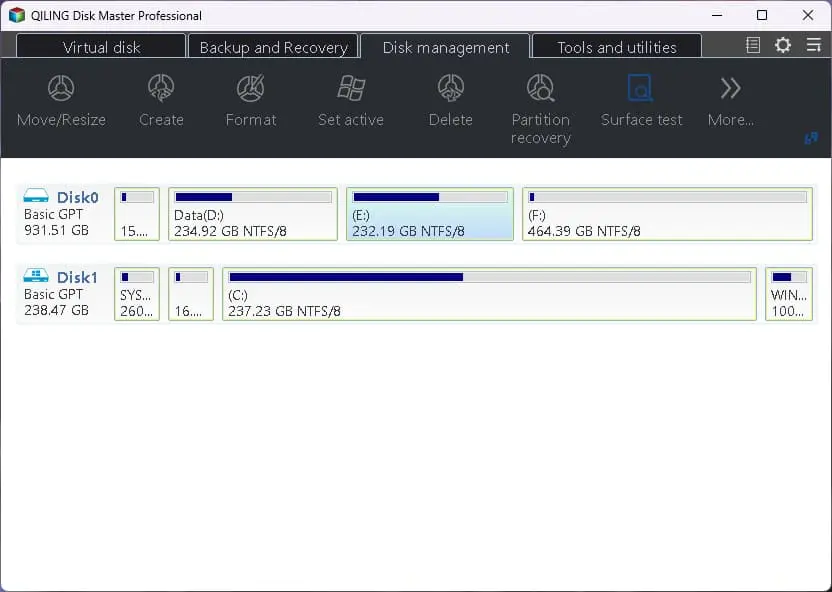Click the (C:) 237.23 GB partition
The image size is (832, 592).
489,294
